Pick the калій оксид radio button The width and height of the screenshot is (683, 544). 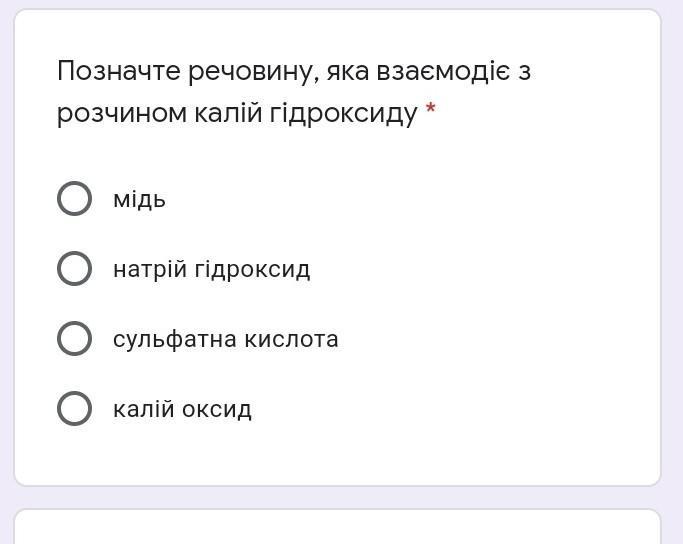click(75, 409)
